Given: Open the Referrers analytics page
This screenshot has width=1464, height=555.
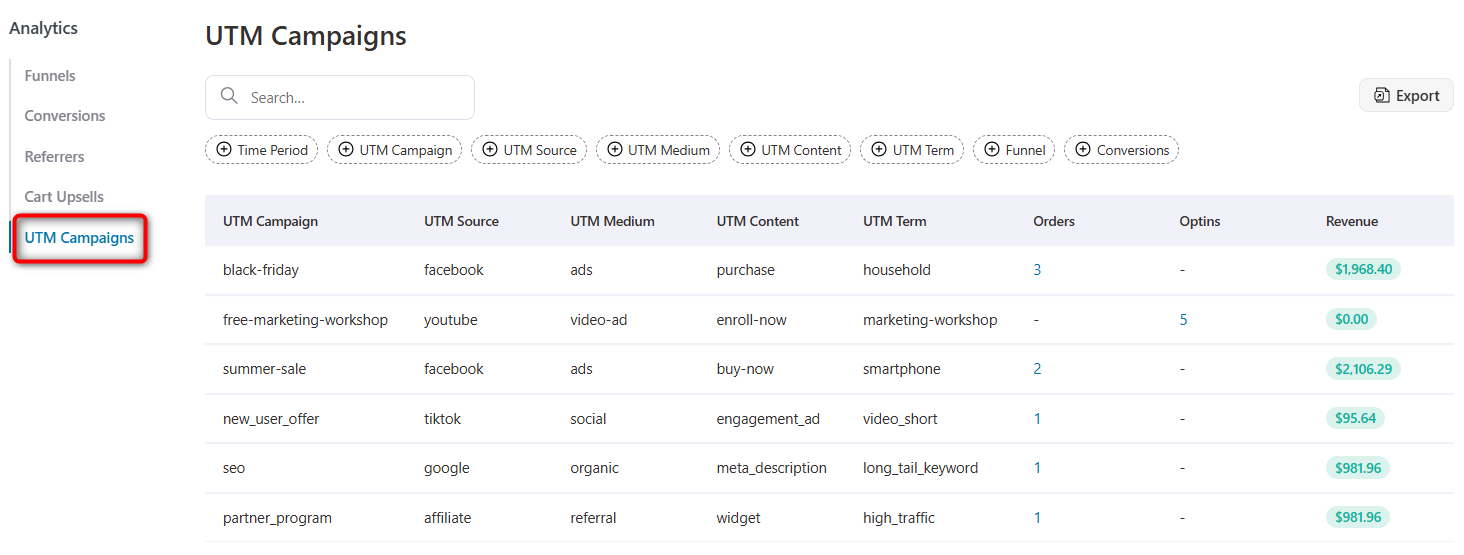Looking at the screenshot, I should [x=54, y=157].
